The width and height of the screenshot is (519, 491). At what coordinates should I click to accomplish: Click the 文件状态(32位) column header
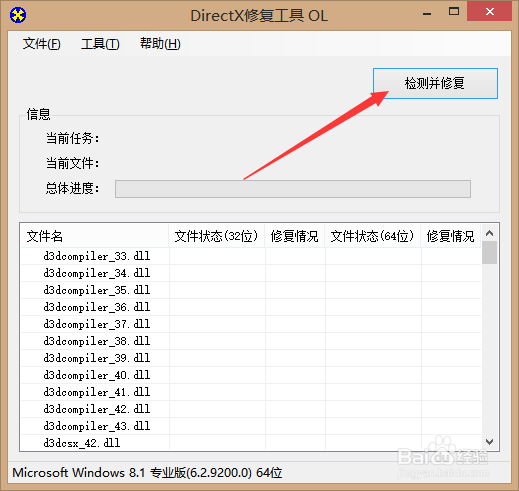[x=217, y=236]
